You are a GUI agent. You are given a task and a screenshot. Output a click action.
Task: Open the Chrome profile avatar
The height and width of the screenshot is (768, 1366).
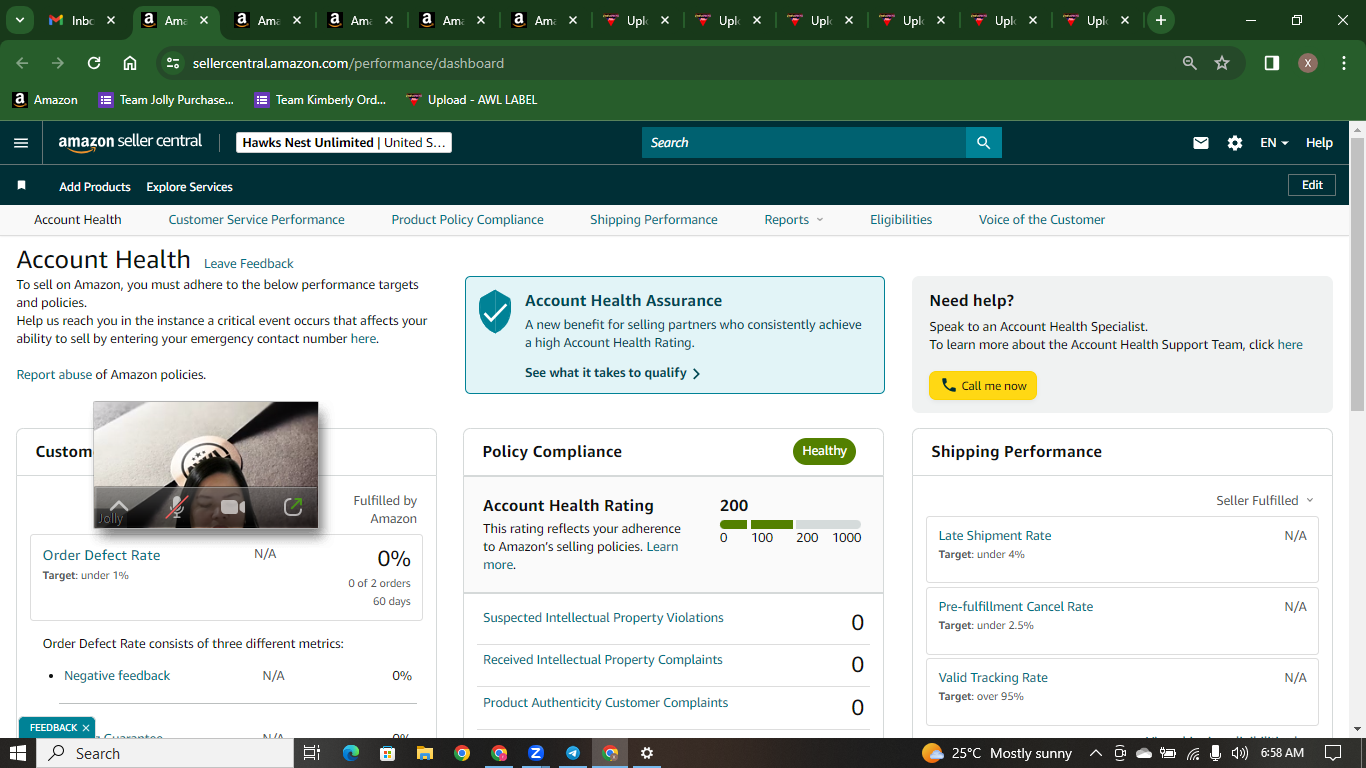coord(1308,63)
